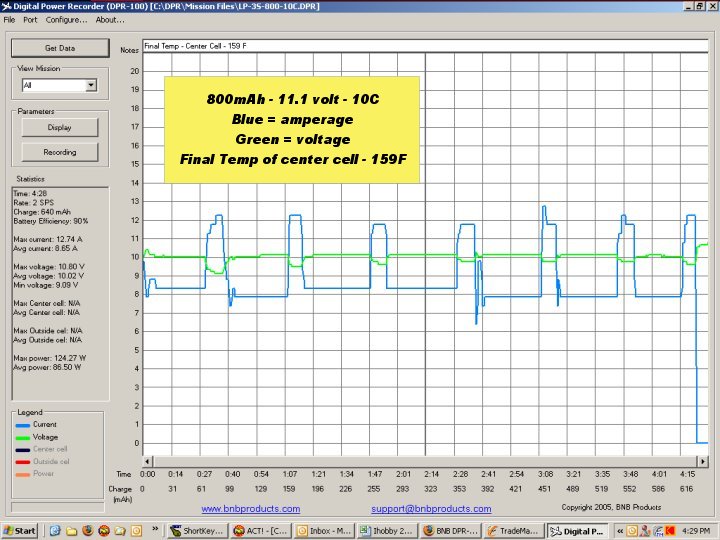Image resolution: width=720 pixels, height=540 pixels.
Task: Click into the Notes text field
Action: coord(425,46)
